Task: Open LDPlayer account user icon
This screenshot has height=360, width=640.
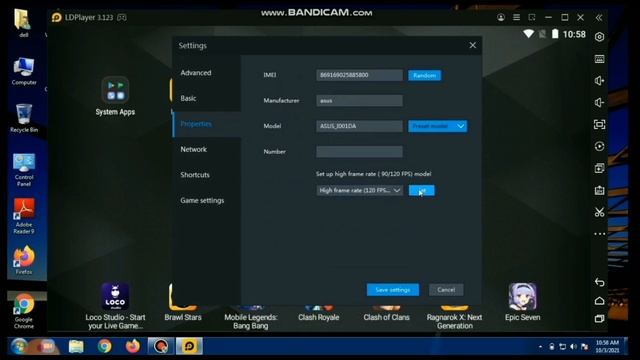Action: [x=501, y=17]
